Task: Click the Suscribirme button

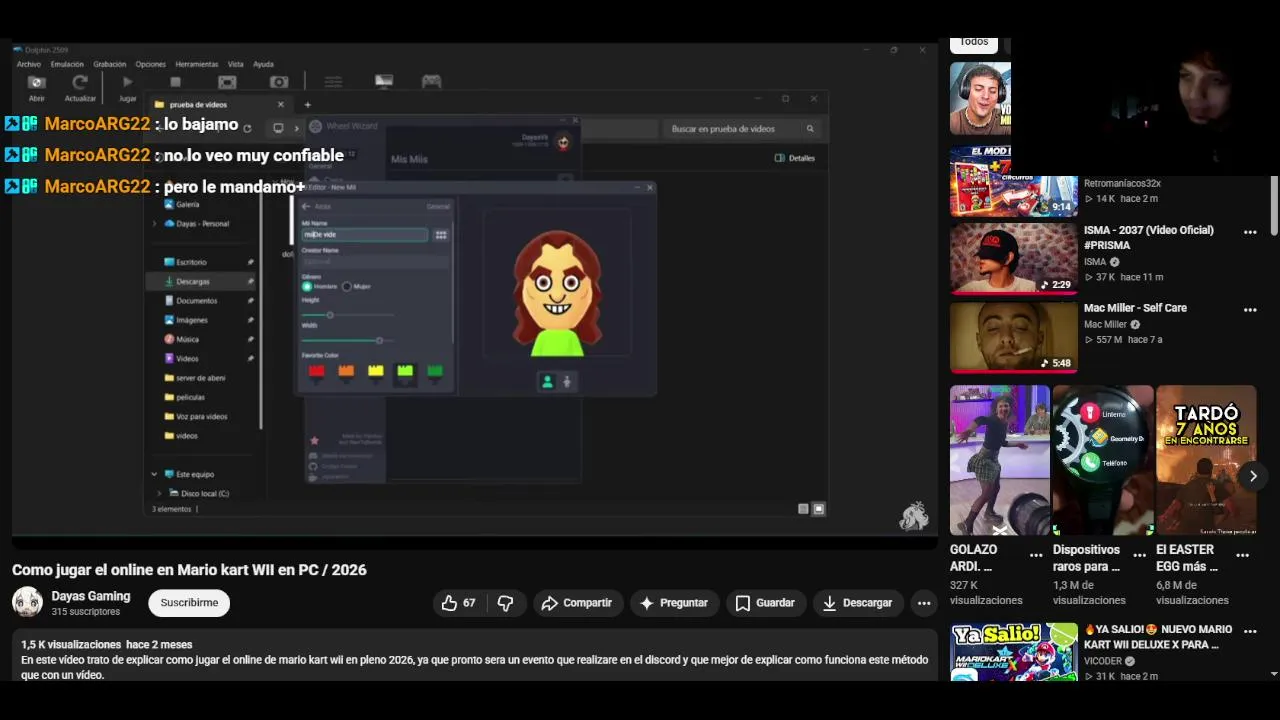Action: coord(189,603)
